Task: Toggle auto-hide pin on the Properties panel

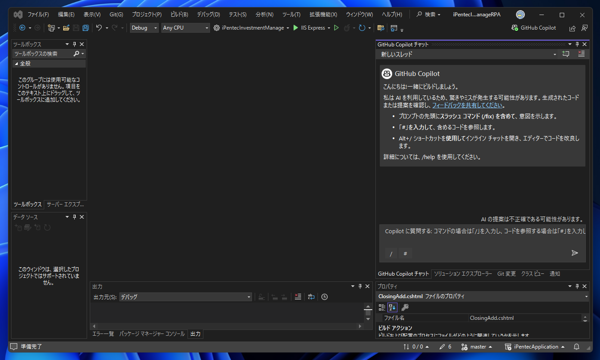Action: pyautogui.click(x=577, y=286)
